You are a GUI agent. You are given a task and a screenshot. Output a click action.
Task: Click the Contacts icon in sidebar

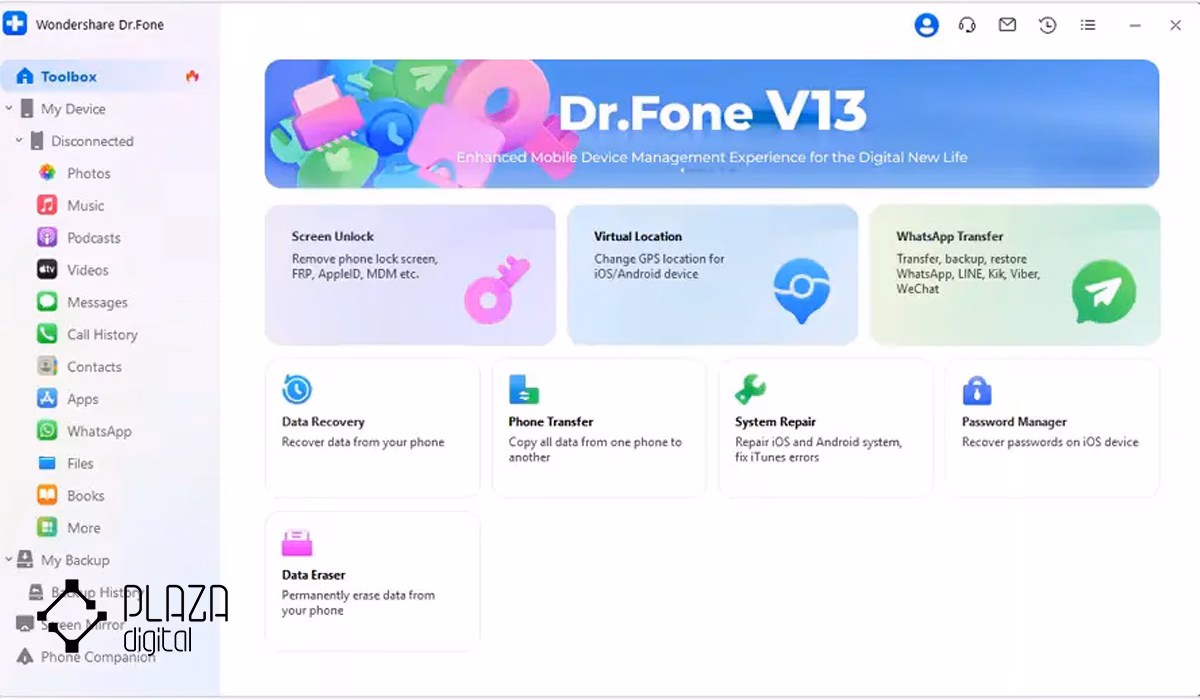(x=47, y=367)
